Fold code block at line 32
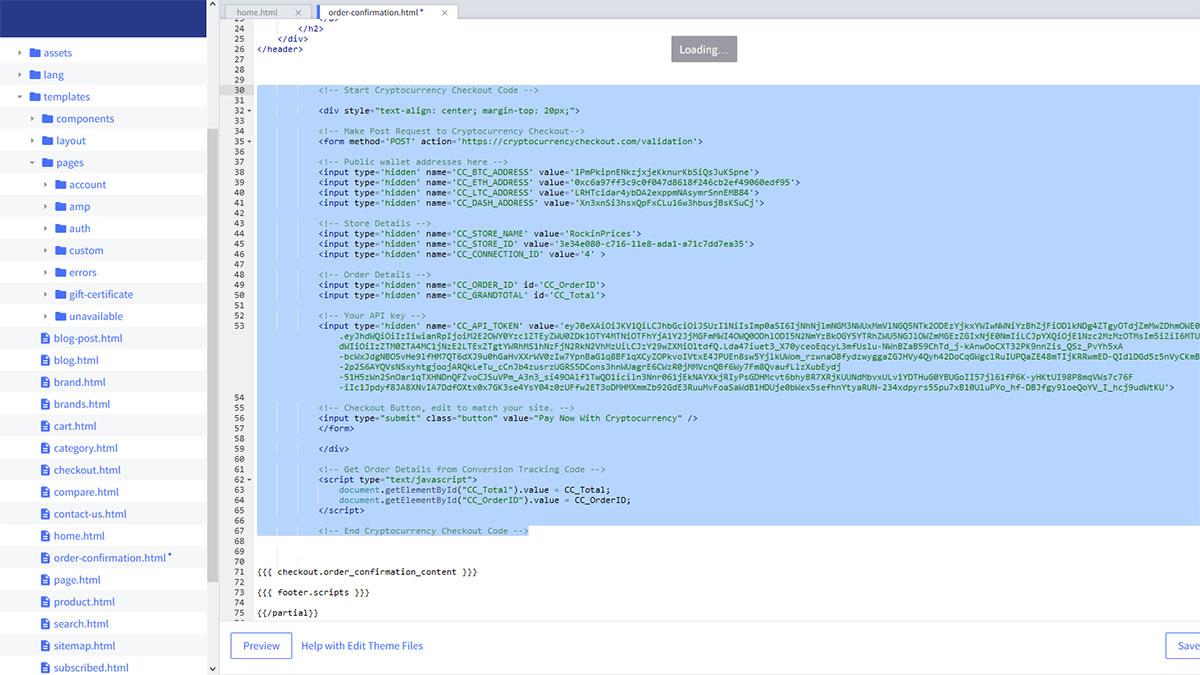This screenshot has width=1200, height=675. coord(249,111)
